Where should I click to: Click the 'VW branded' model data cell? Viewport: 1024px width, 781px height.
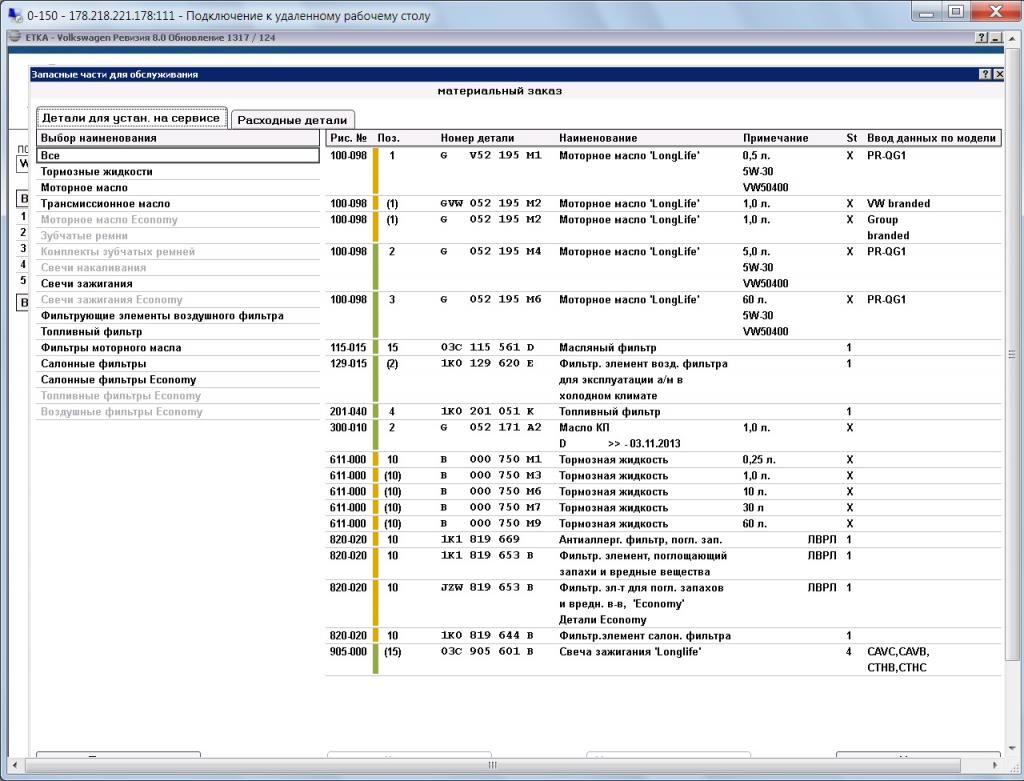(899, 203)
